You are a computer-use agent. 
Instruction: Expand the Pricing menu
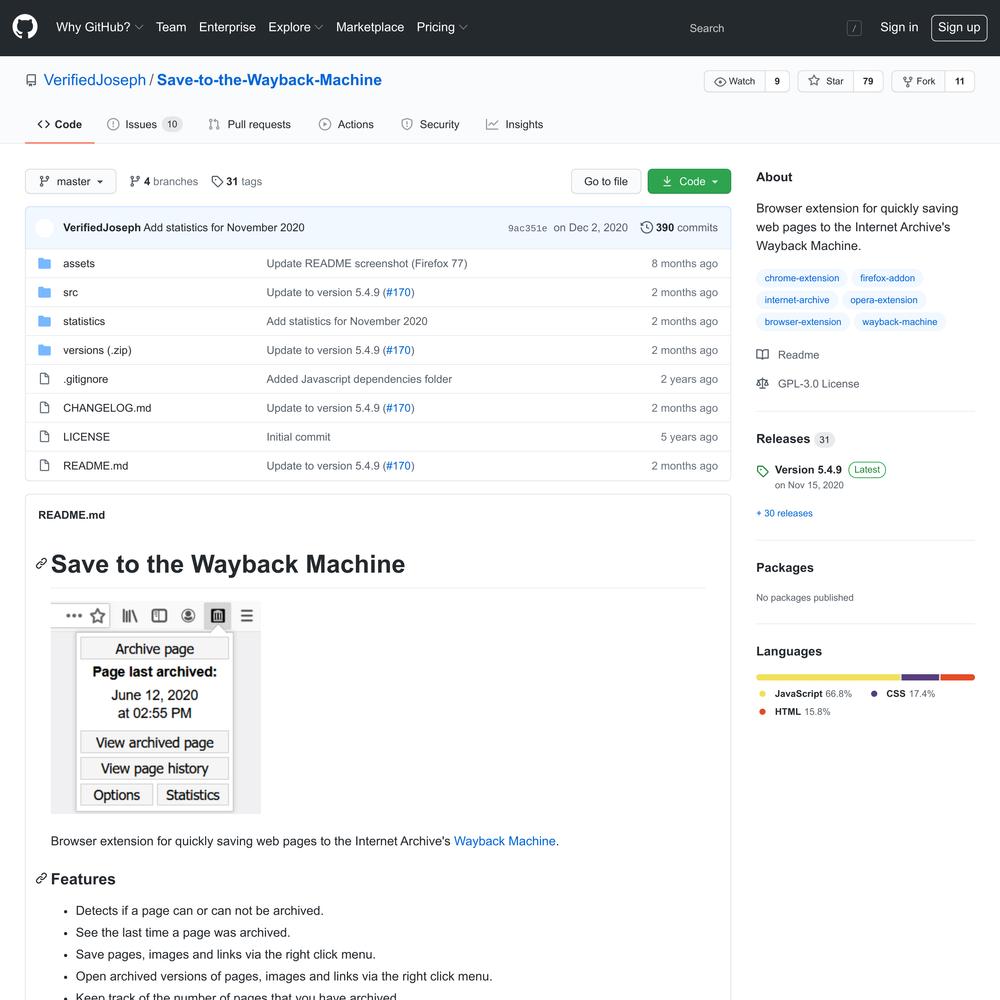[441, 27]
